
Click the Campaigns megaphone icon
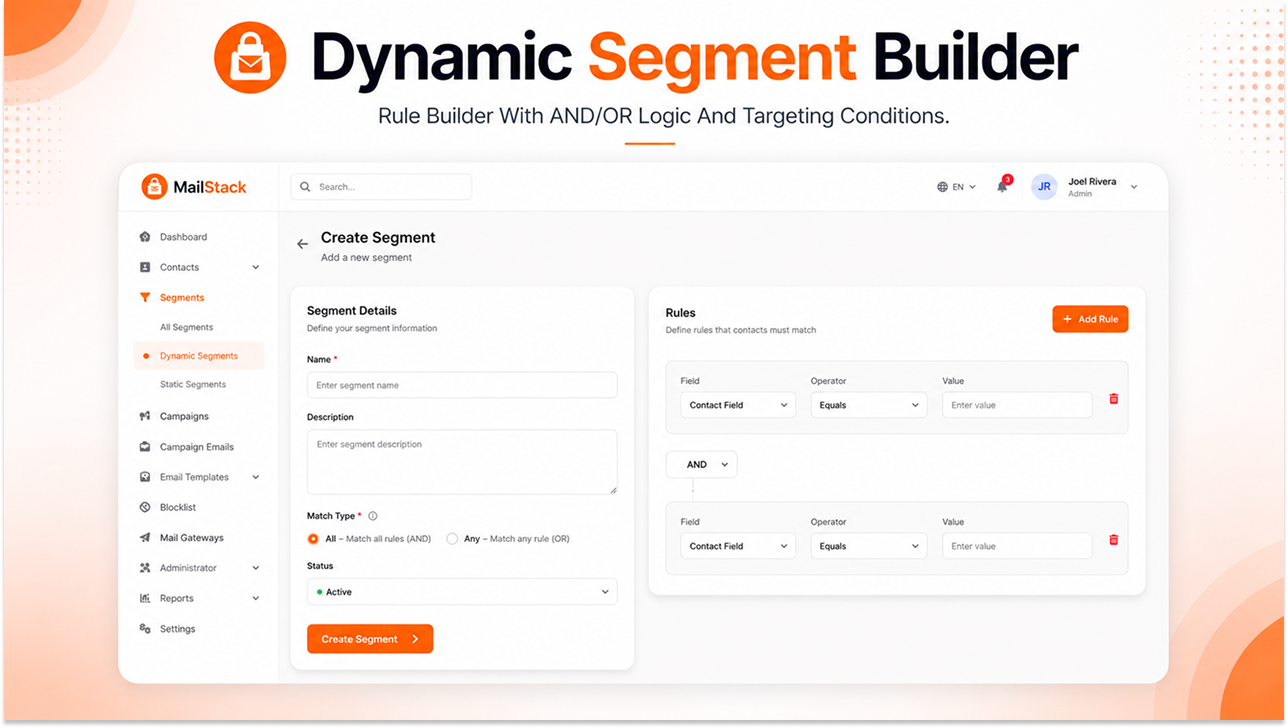click(x=145, y=416)
